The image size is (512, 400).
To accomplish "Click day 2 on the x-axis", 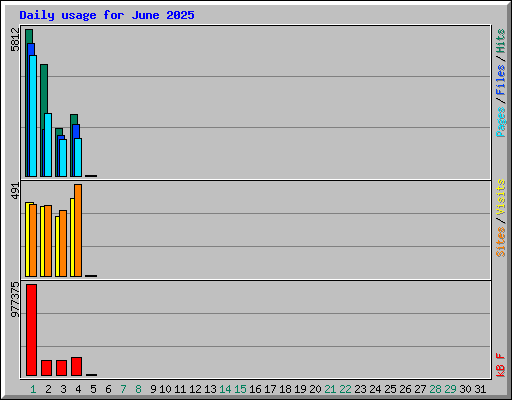I will point(48,389).
